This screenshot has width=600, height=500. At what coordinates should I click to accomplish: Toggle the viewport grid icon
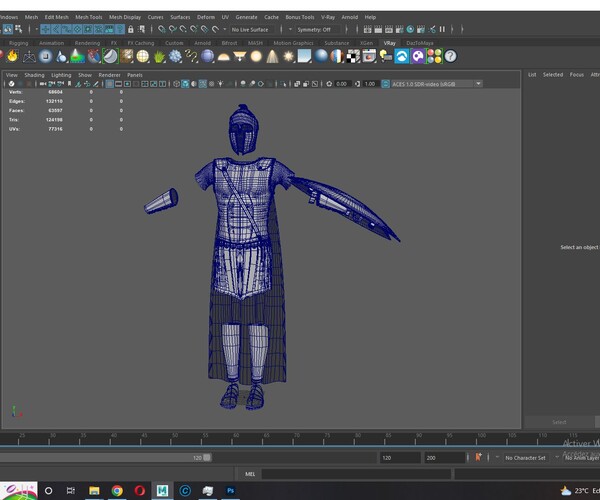click(109, 84)
